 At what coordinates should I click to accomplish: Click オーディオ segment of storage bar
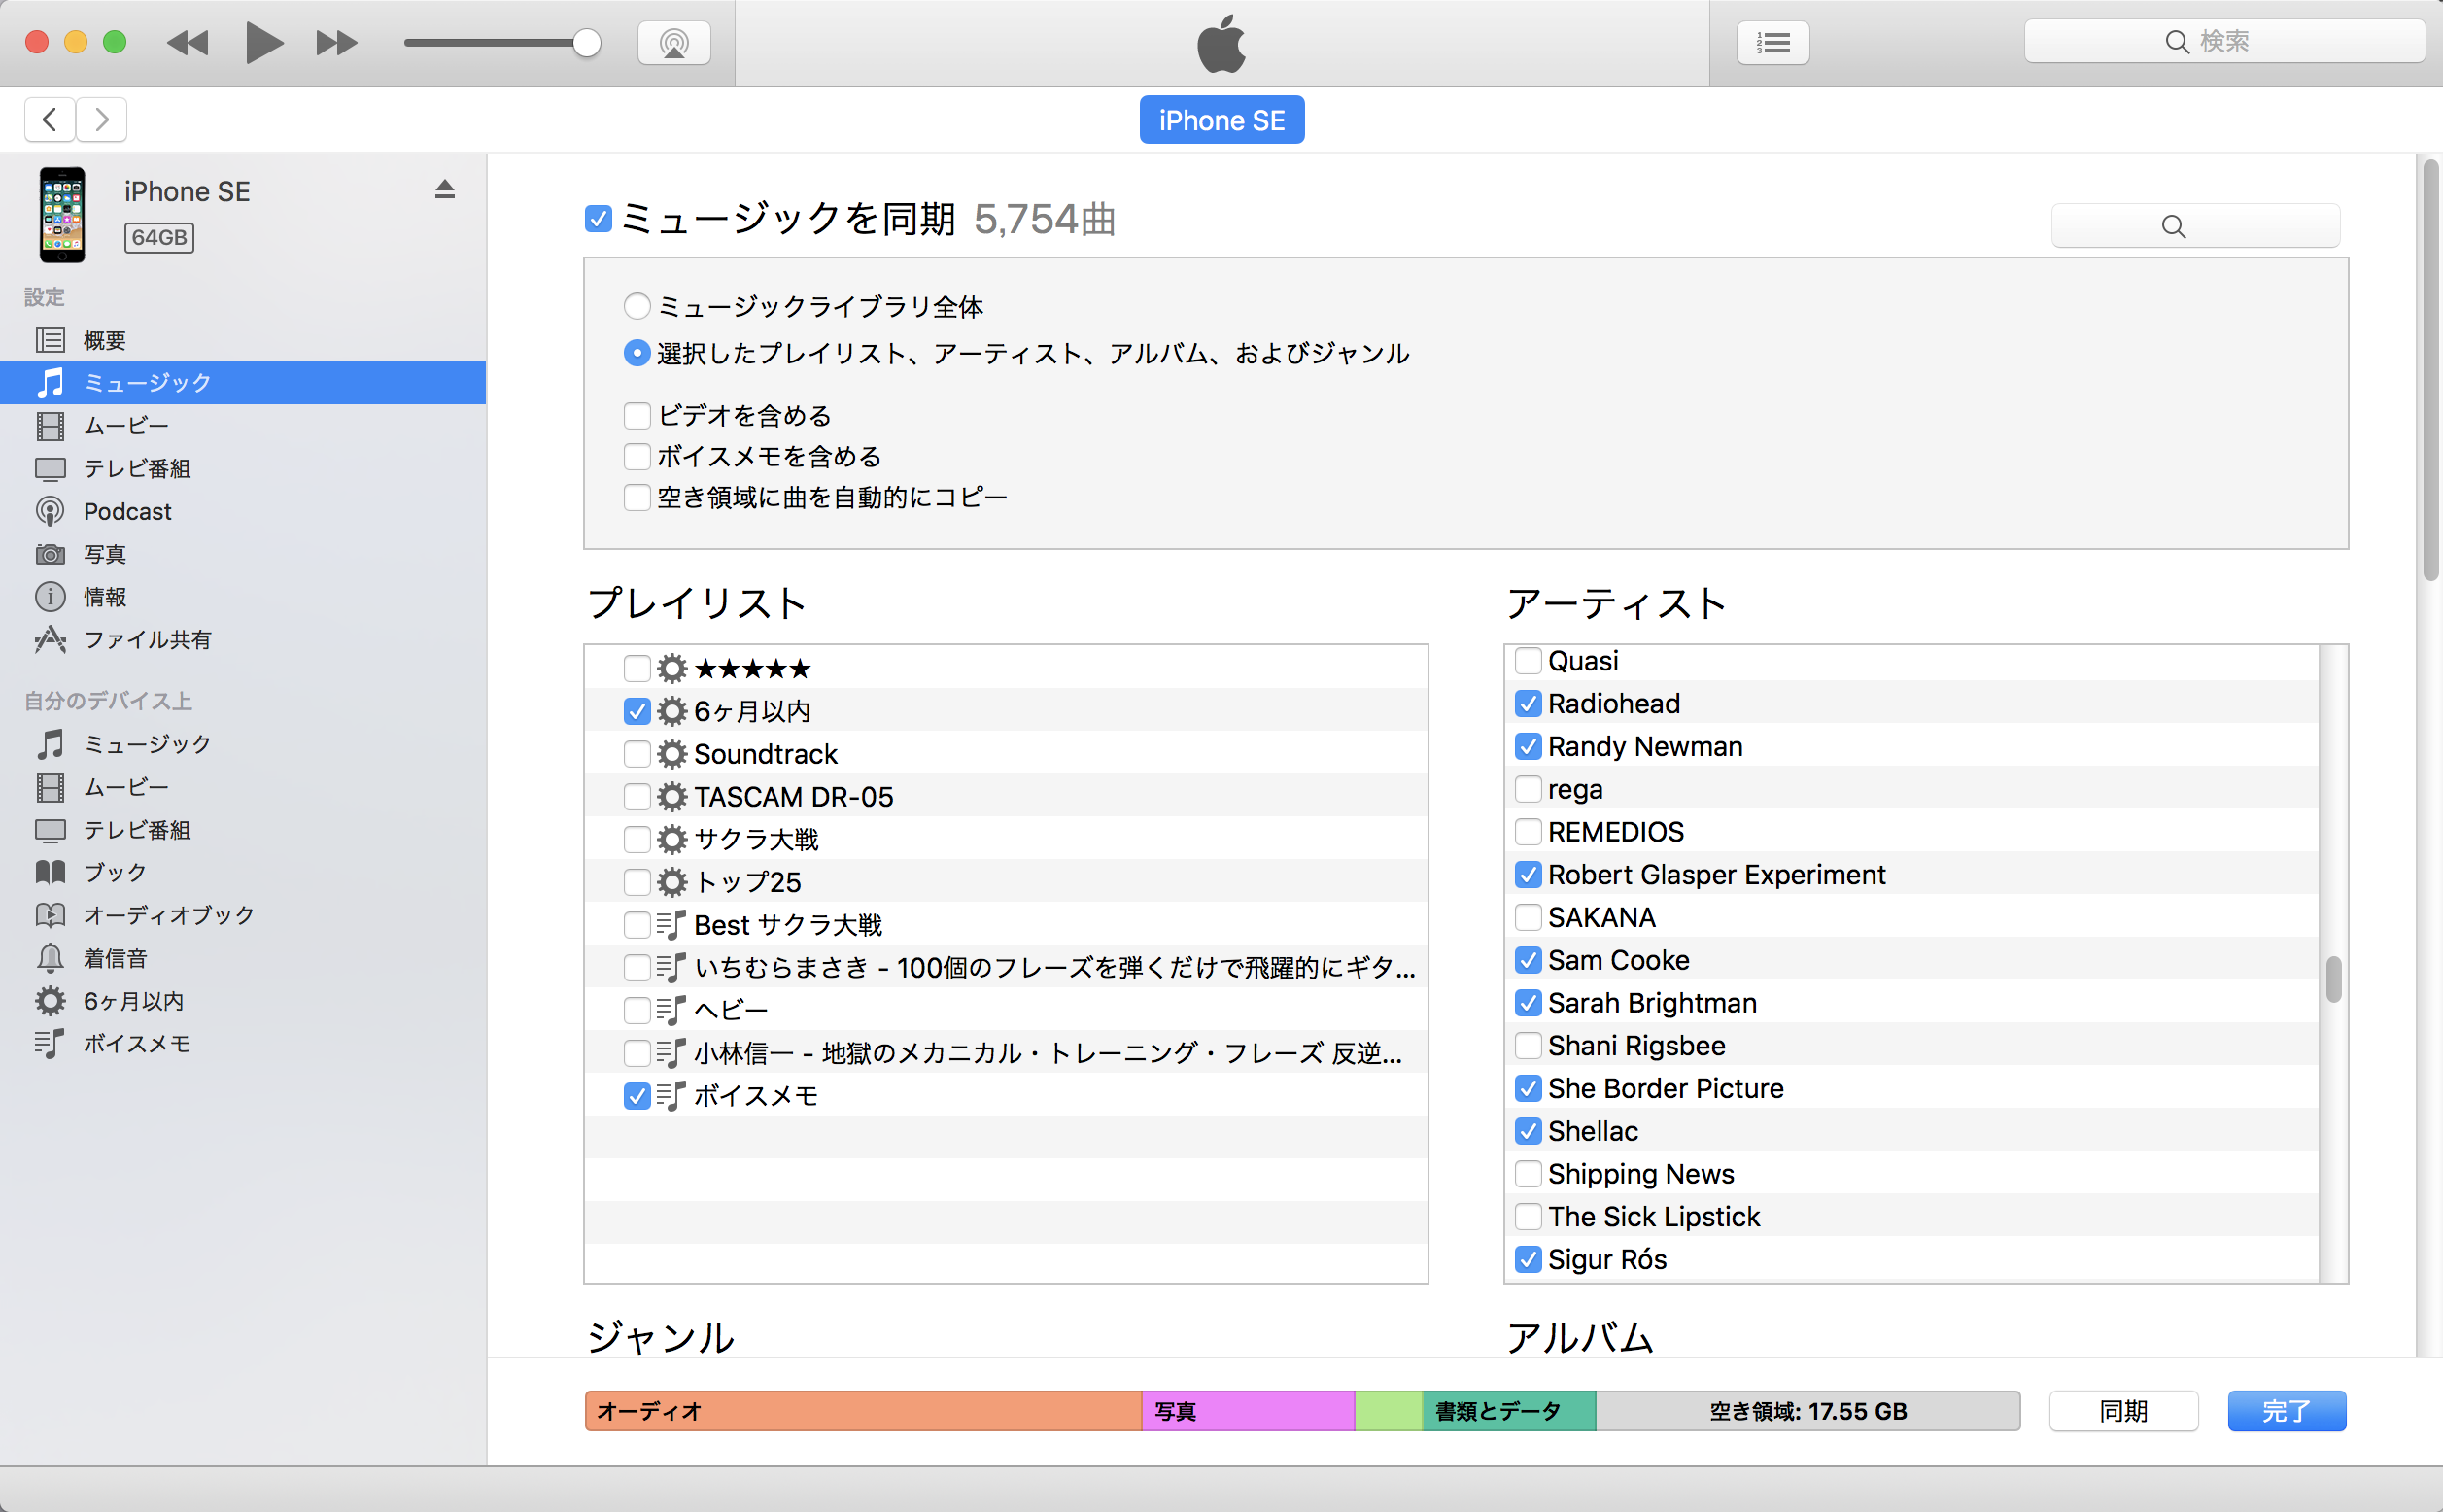tap(863, 1411)
